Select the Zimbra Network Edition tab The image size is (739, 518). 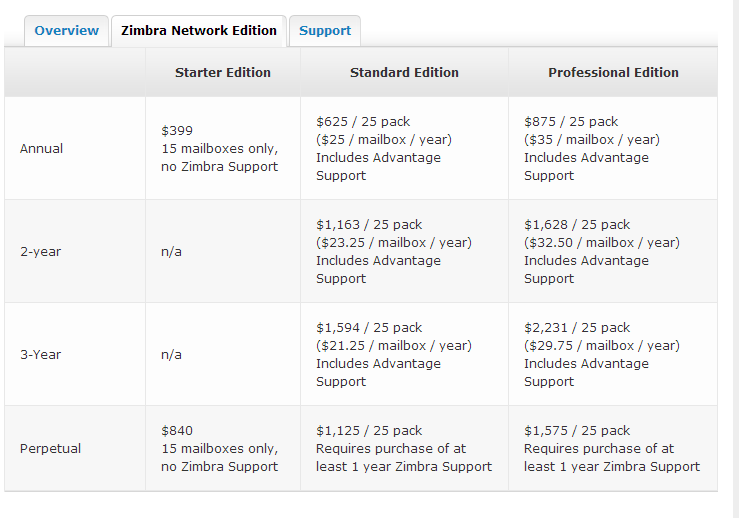[199, 31]
